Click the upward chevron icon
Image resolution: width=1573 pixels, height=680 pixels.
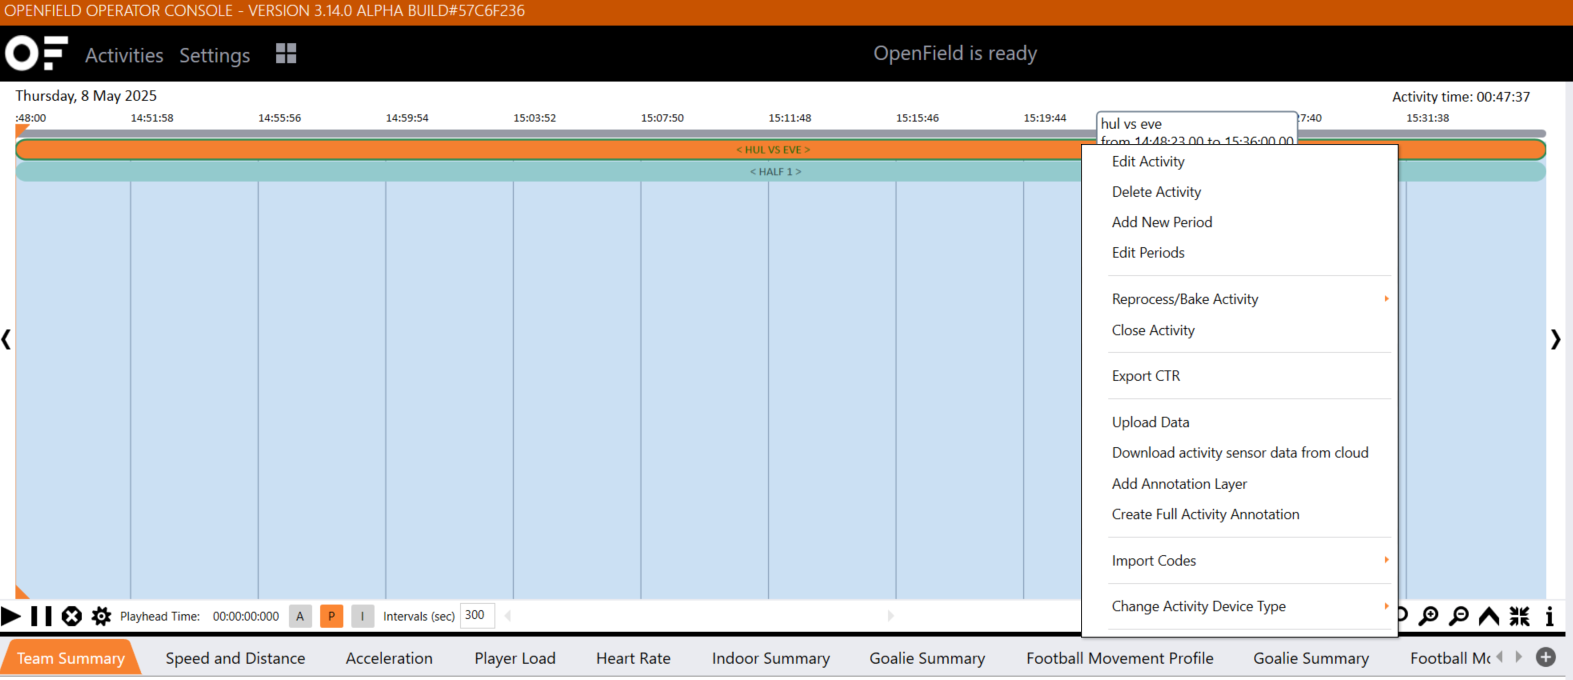coord(1489,616)
